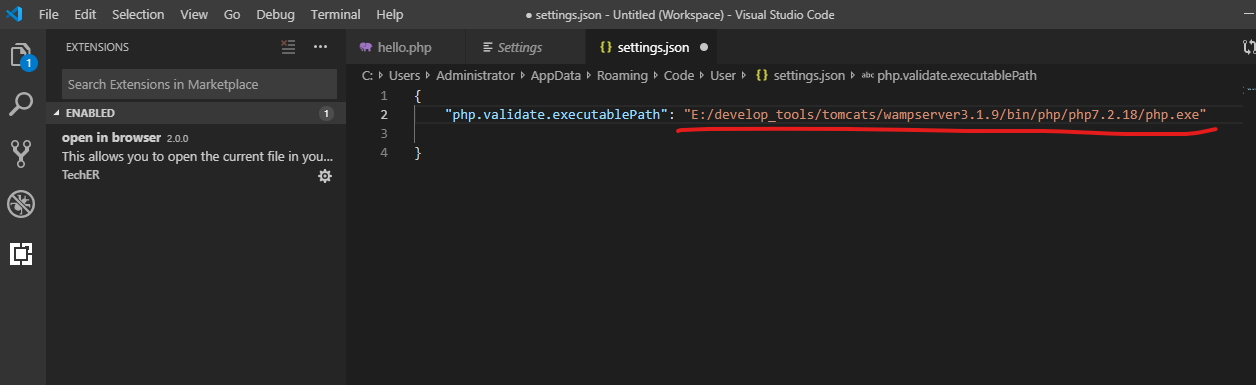Open the Search view in activity bar
1256x385 pixels.
click(21, 104)
